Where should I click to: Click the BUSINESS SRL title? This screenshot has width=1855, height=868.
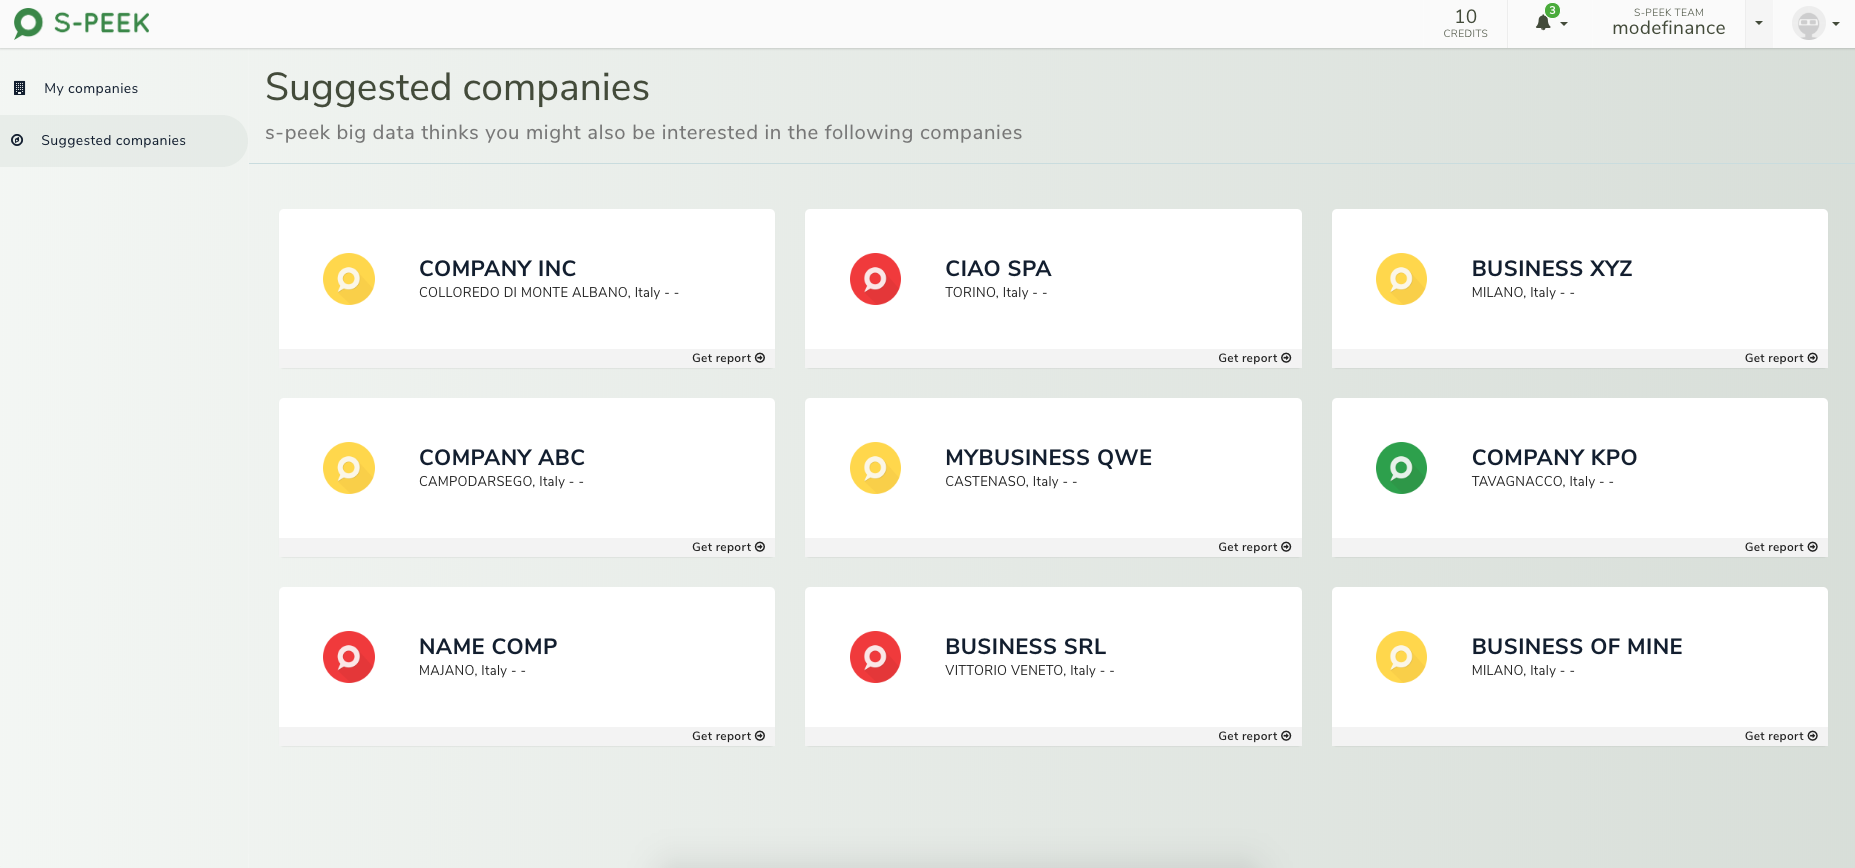click(x=1025, y=646)
